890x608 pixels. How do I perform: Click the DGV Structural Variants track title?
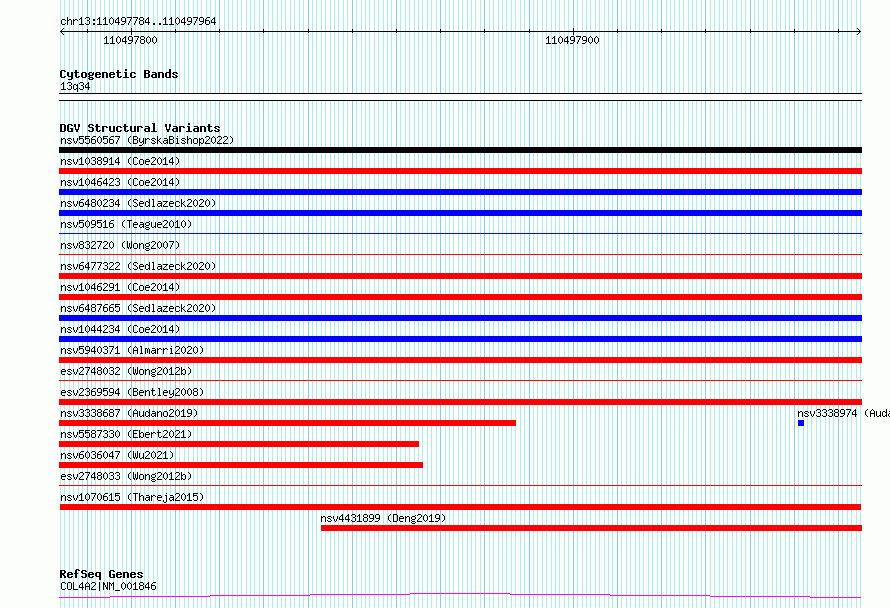click(x=140, y=128)
